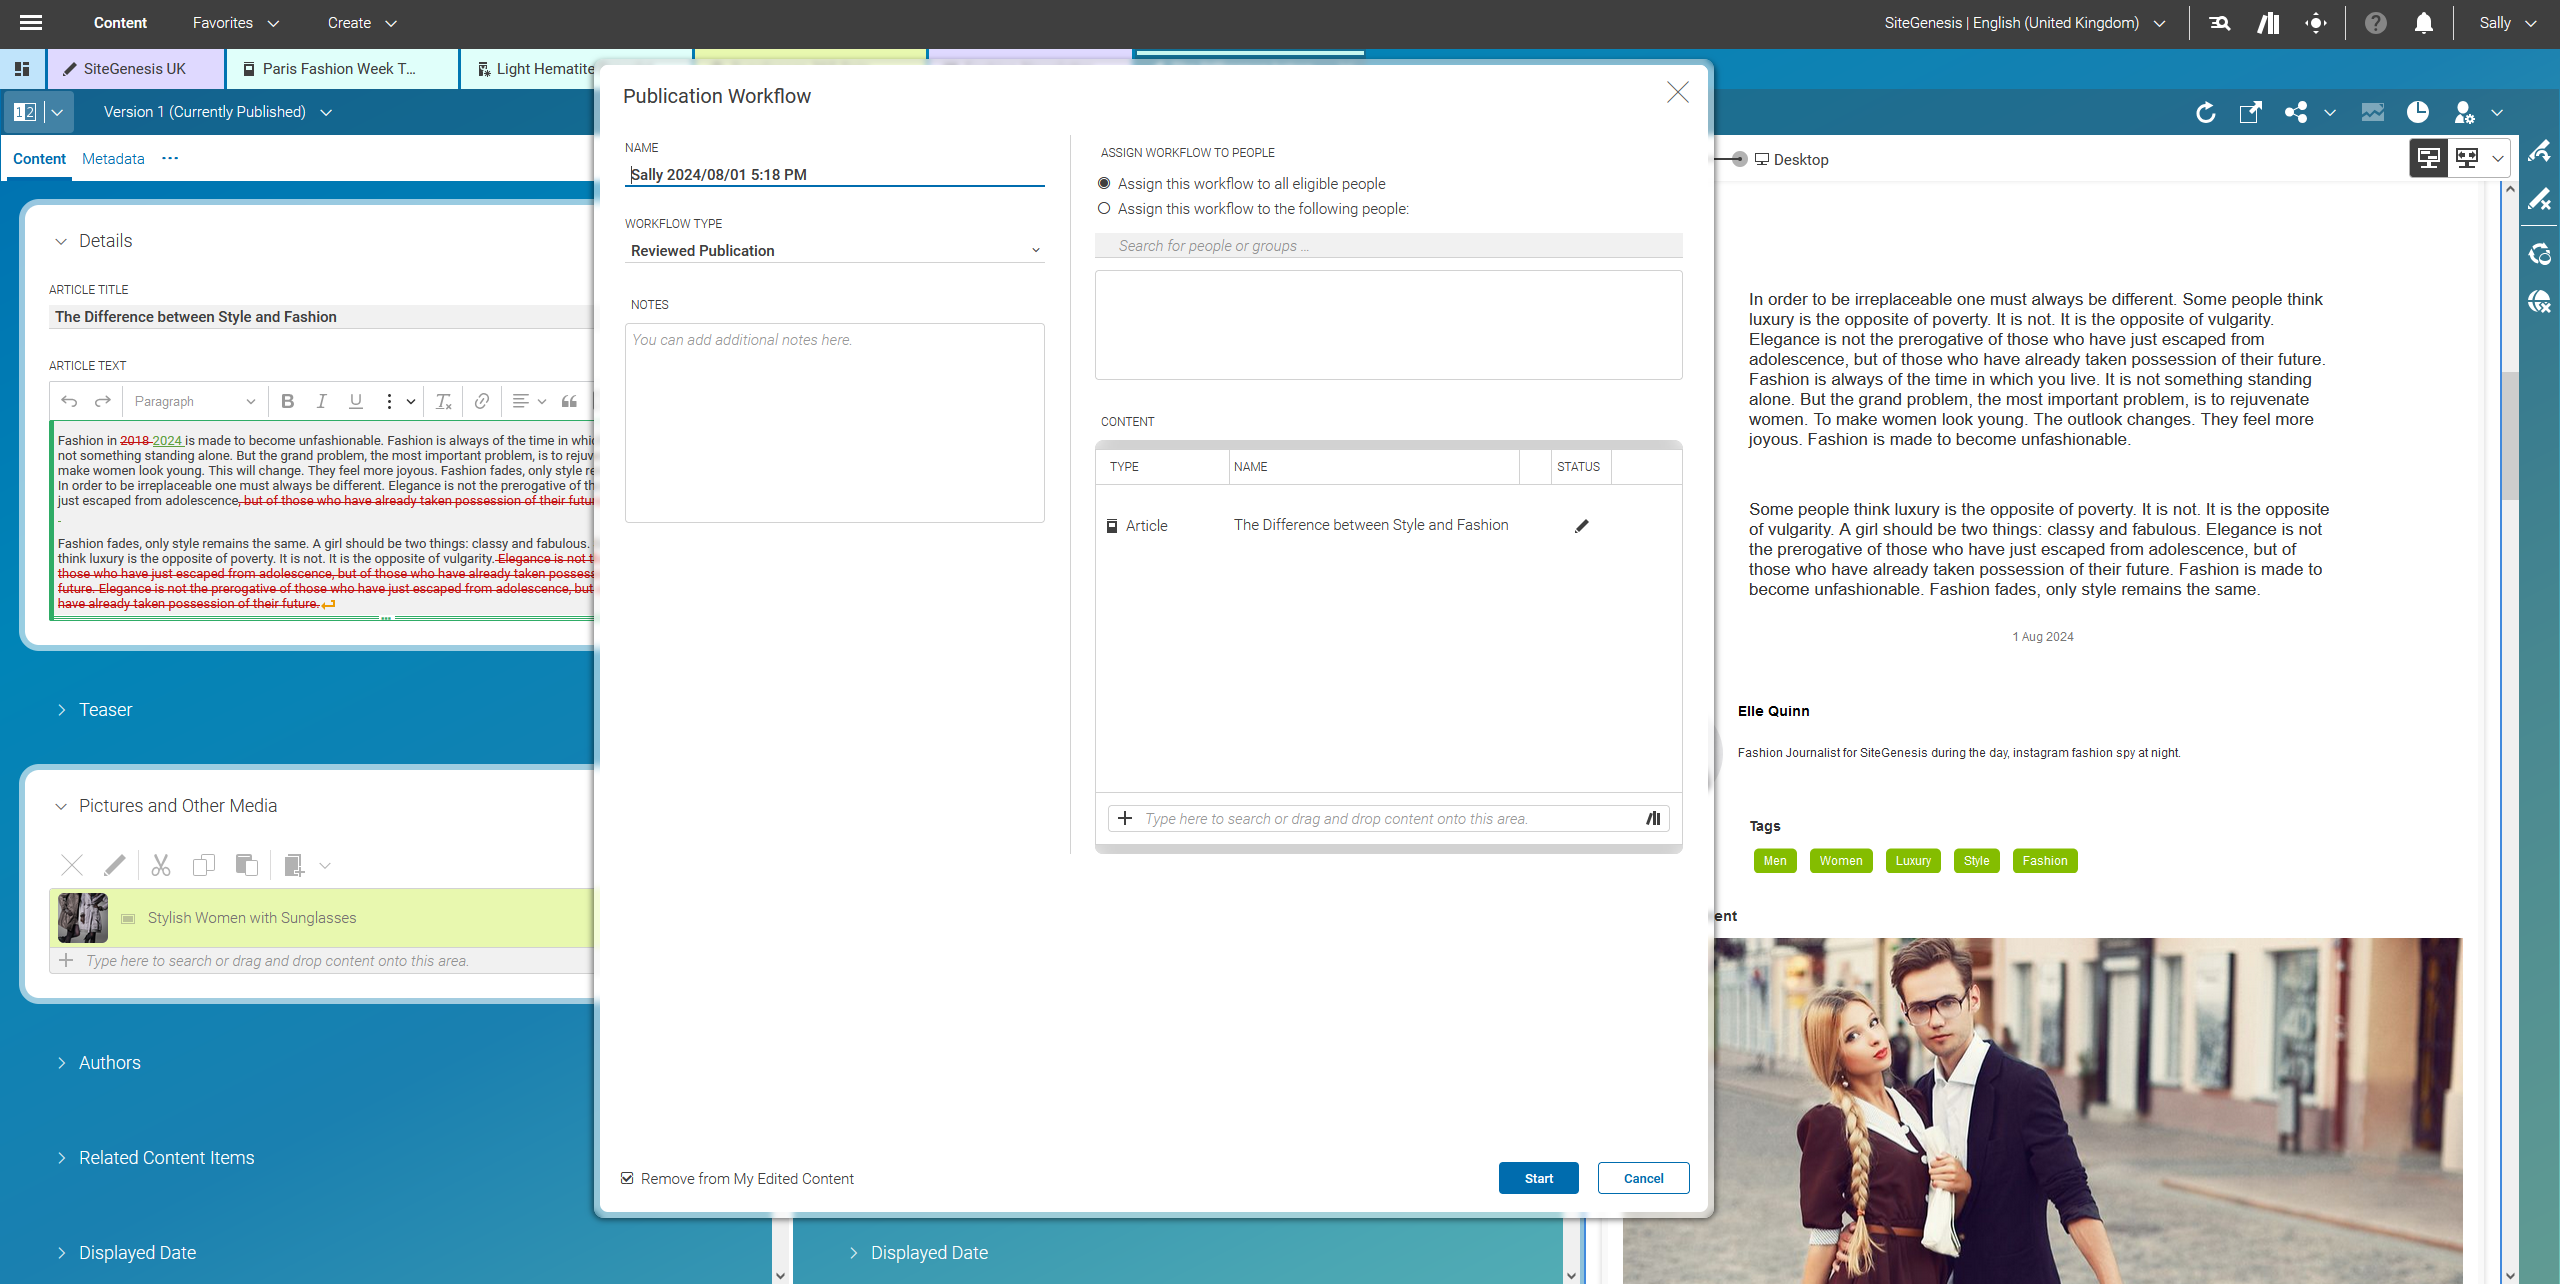
Task: Clear formatting using the Tx icon
Action: pyautogui.click(x=443, y=401)
